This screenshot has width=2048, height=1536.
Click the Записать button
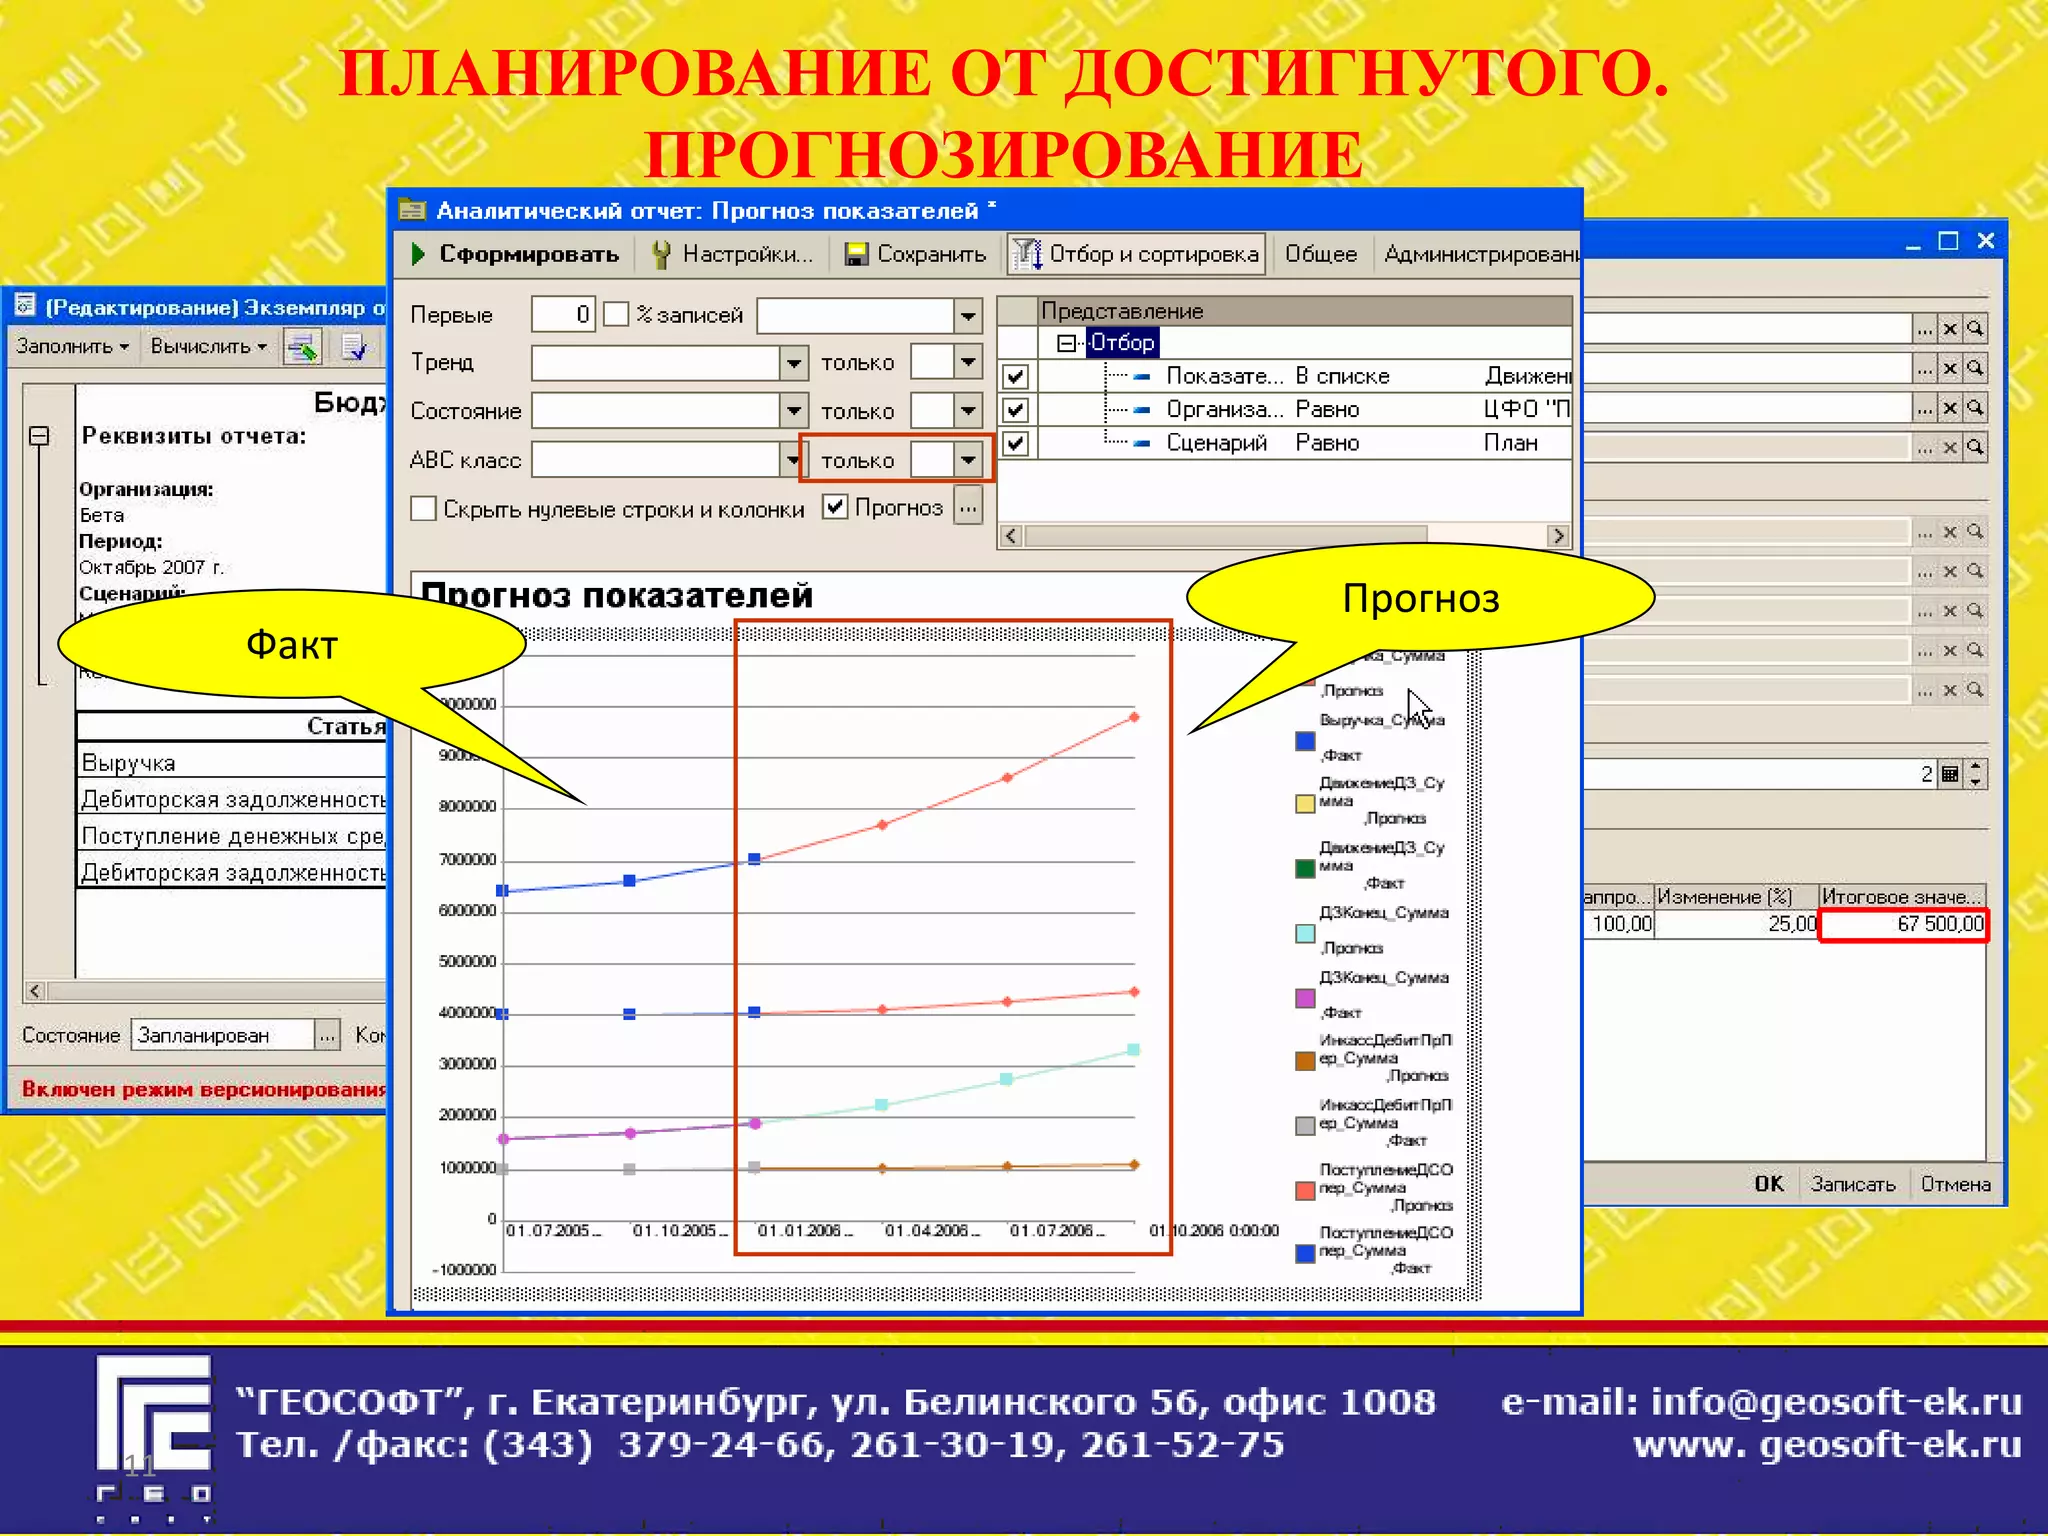1853,1184
